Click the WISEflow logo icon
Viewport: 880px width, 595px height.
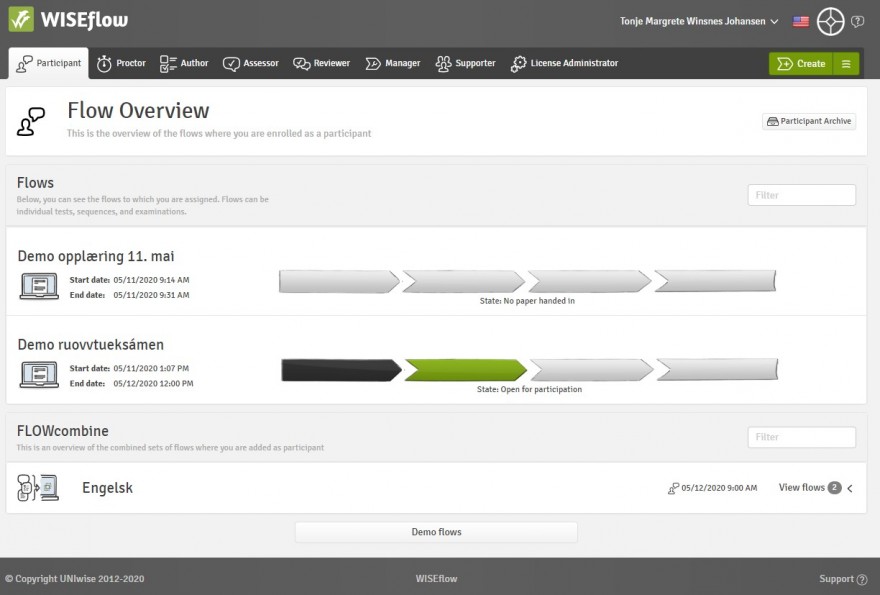coord(21,20)
